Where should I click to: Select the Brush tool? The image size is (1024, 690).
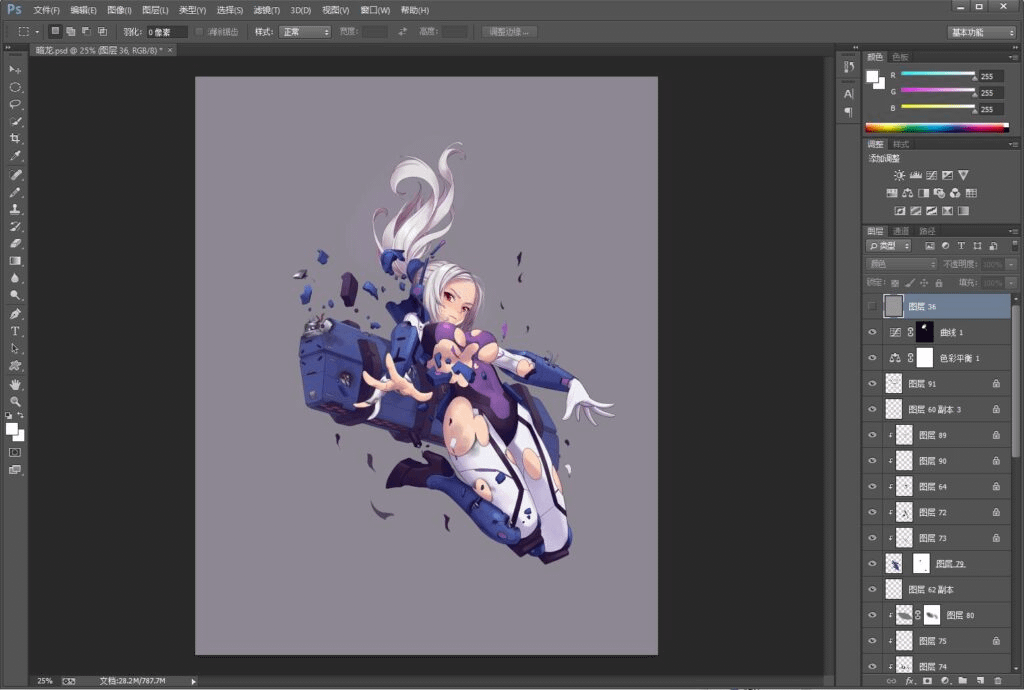click(14, 192)
